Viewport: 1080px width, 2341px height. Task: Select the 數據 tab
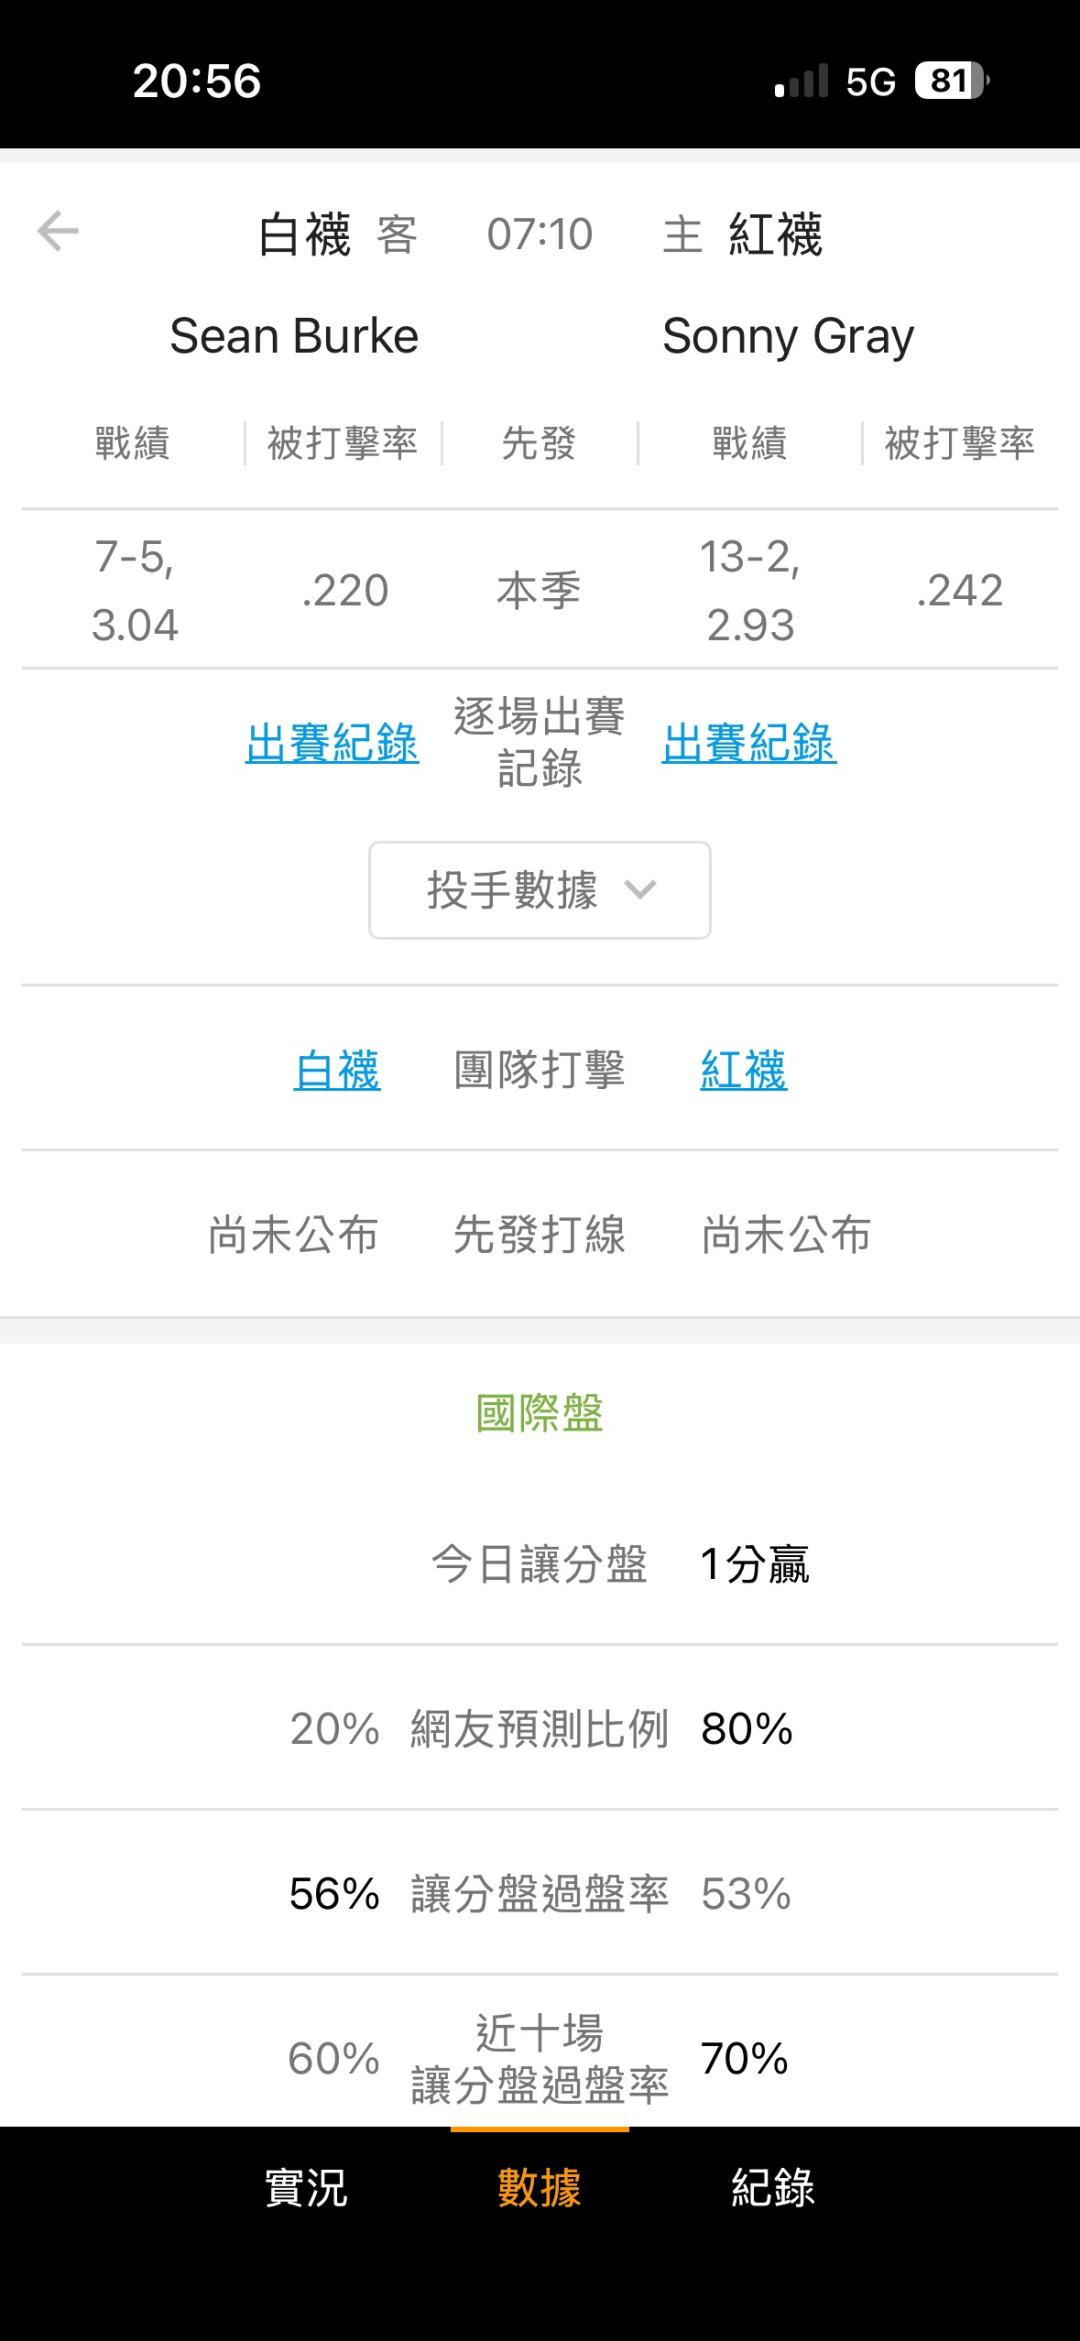click(540, 2187)
